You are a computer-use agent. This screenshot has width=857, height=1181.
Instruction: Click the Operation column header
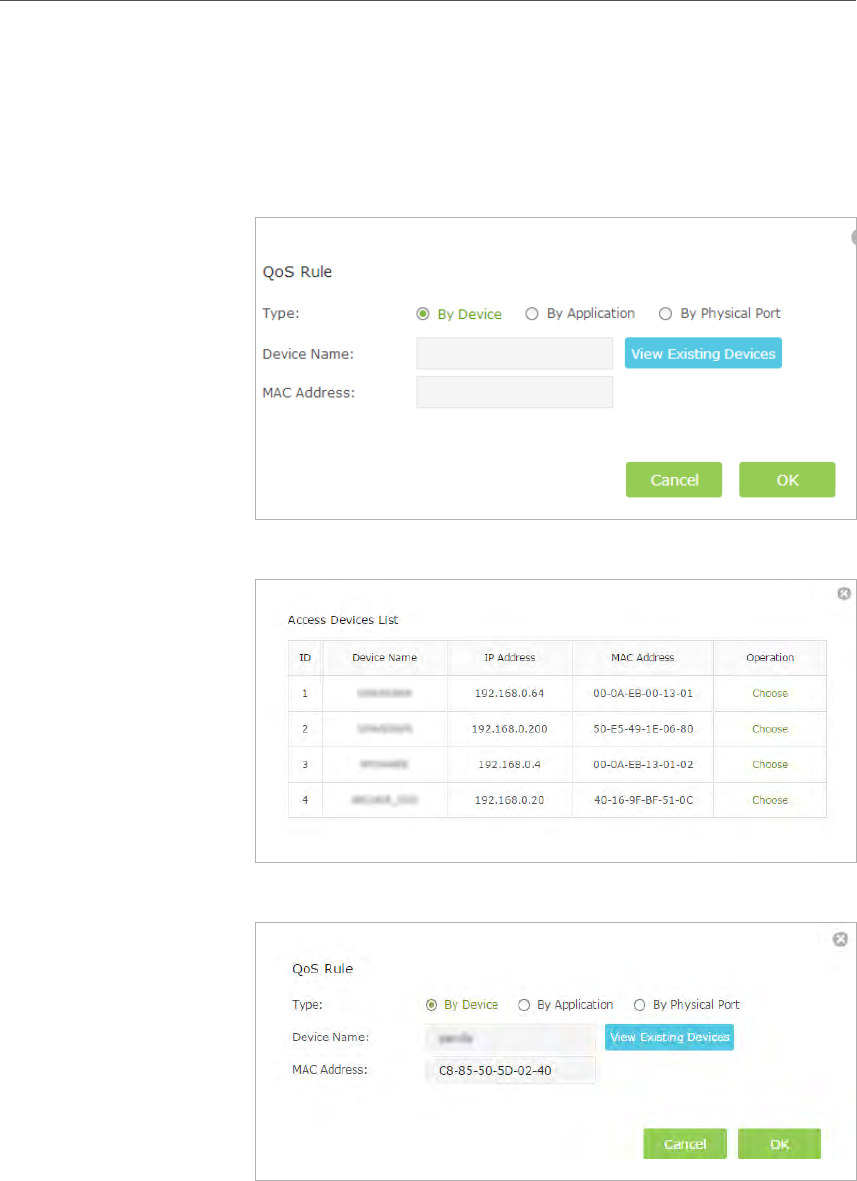click(770, 658)
